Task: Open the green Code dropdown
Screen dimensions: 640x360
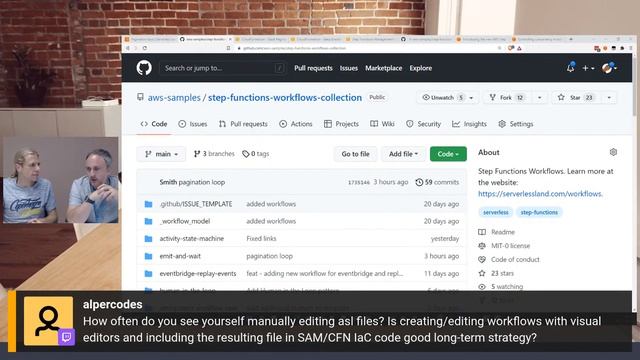Action: 448,154
